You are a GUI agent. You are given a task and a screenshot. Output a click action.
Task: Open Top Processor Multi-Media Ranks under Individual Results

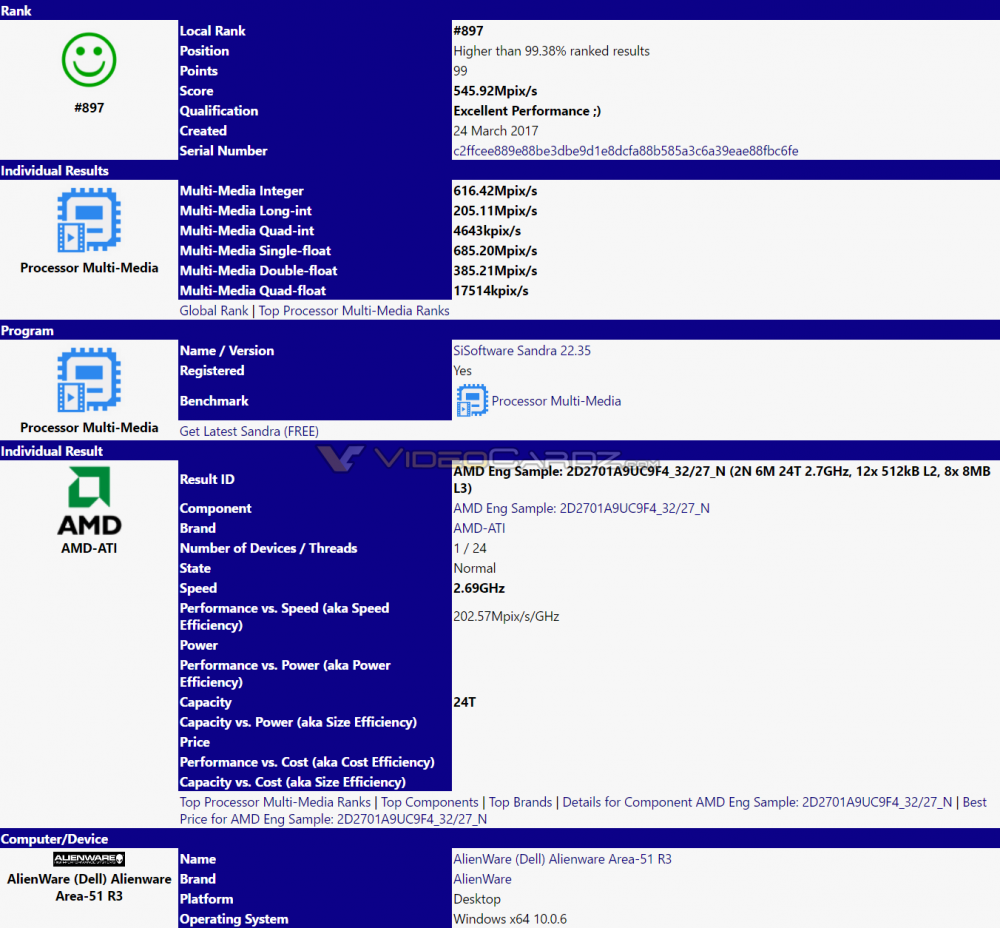(354, 311)
